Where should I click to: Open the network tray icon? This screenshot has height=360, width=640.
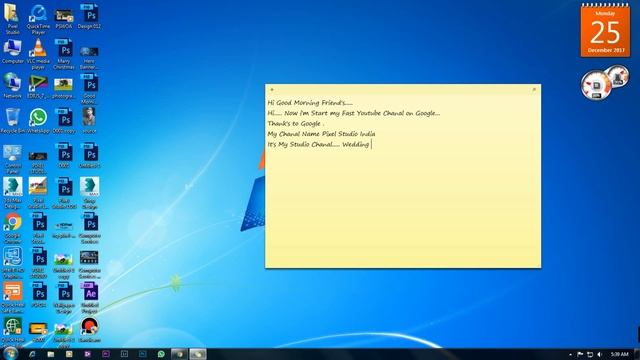590,354
